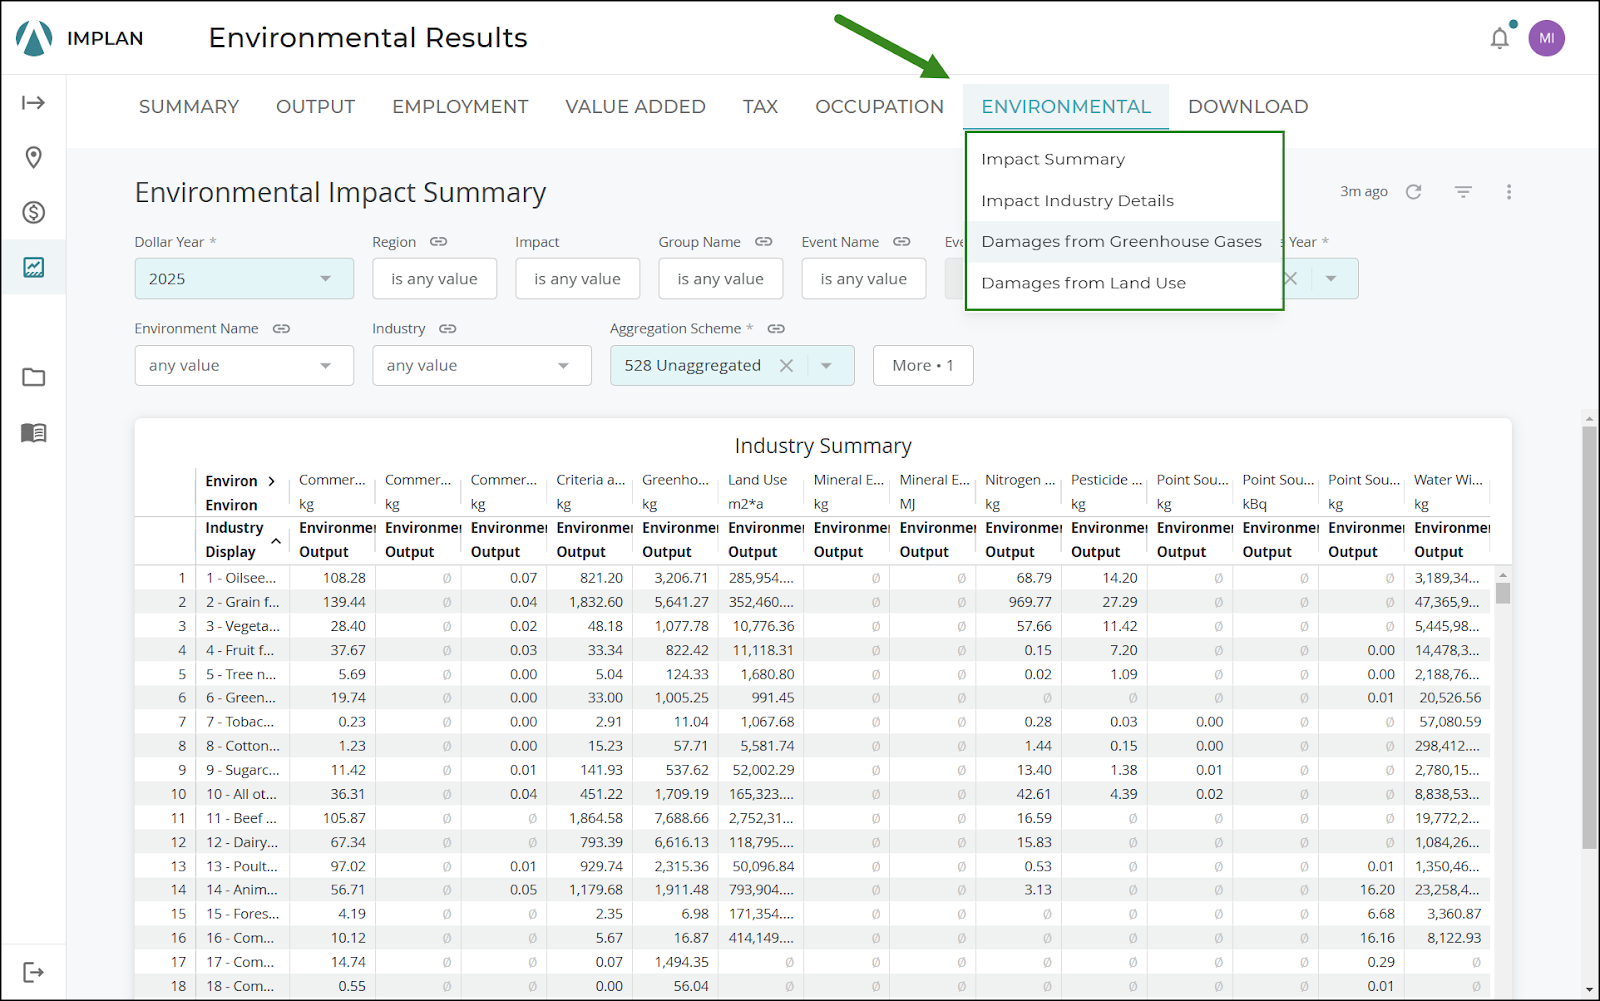The image size is (1600, 1001).
Task: Open the documentation book sidebar icon
Action: [33, 432]
